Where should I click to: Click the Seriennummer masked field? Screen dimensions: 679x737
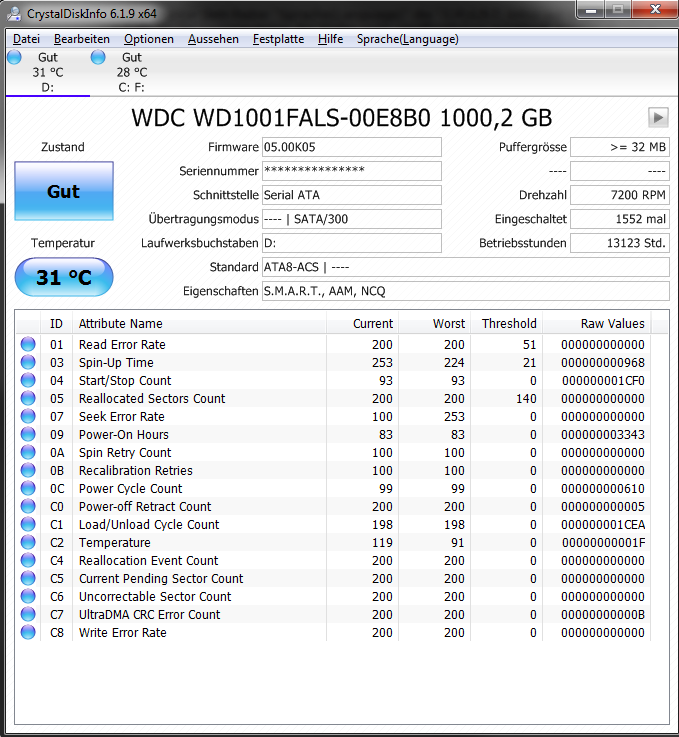click(x=351, y=171)
